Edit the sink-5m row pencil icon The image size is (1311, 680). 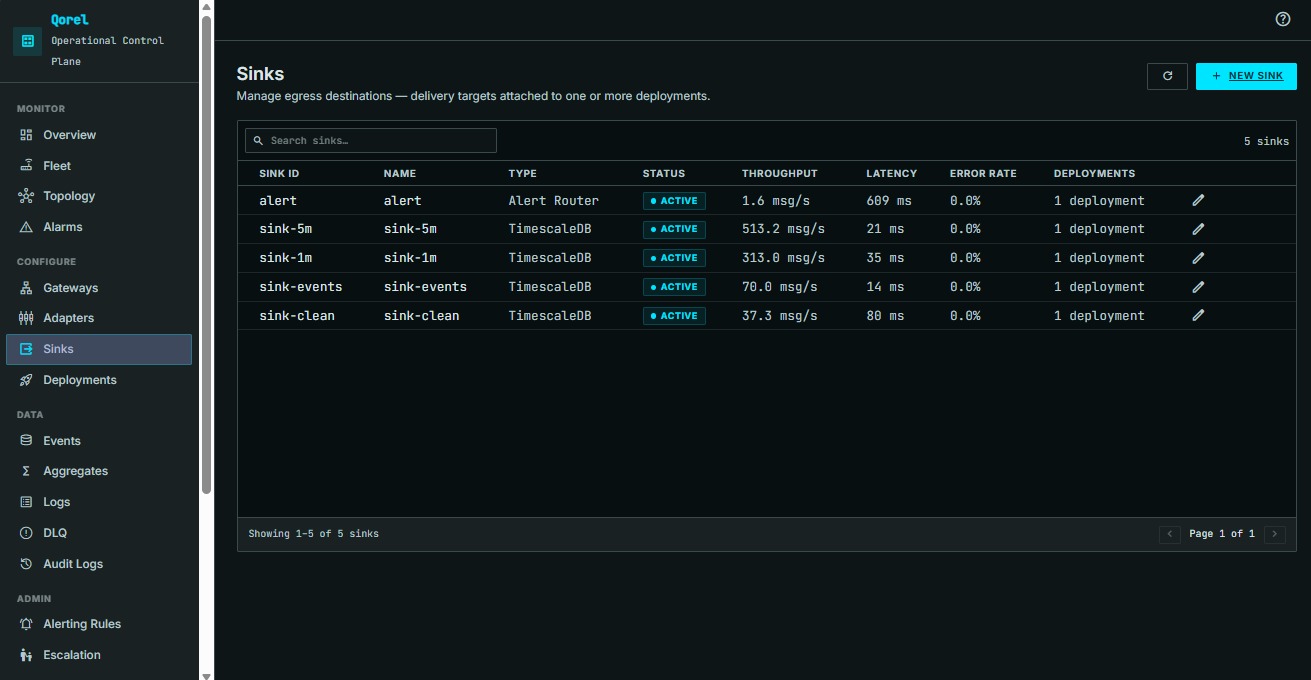coord(1198,229)
